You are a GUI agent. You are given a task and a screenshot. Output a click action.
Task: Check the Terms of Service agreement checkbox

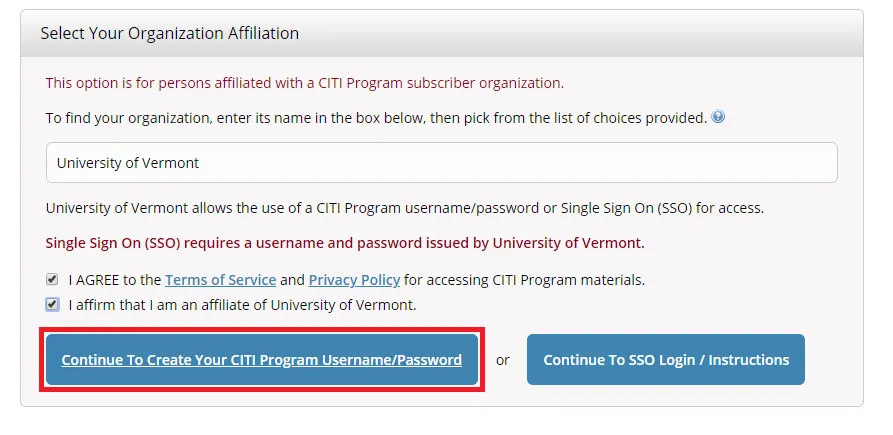pos(52,280)
